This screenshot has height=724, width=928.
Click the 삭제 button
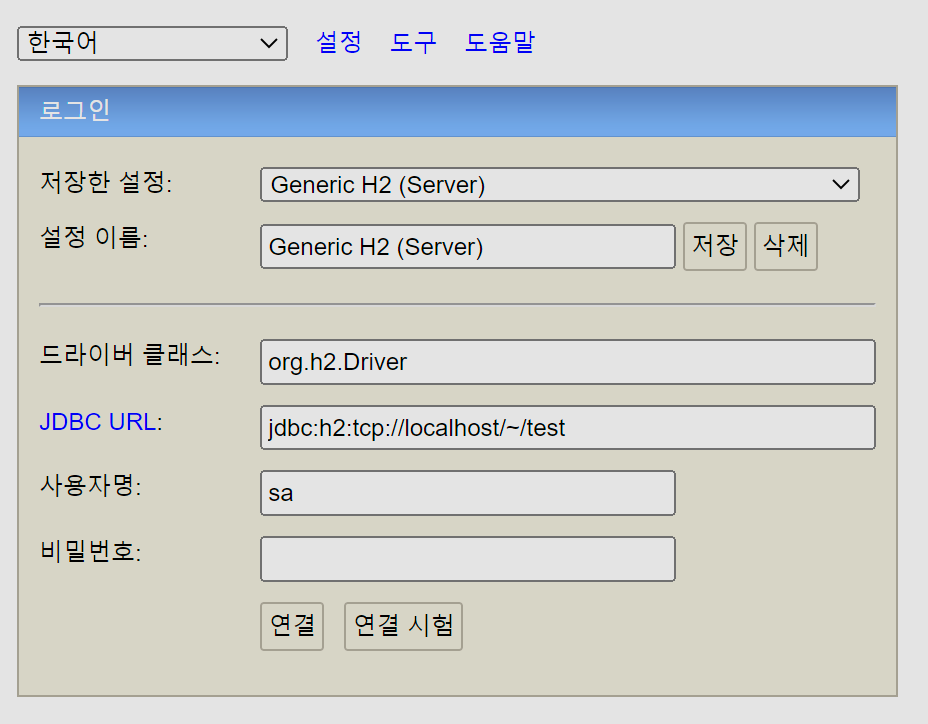[786, 246]
